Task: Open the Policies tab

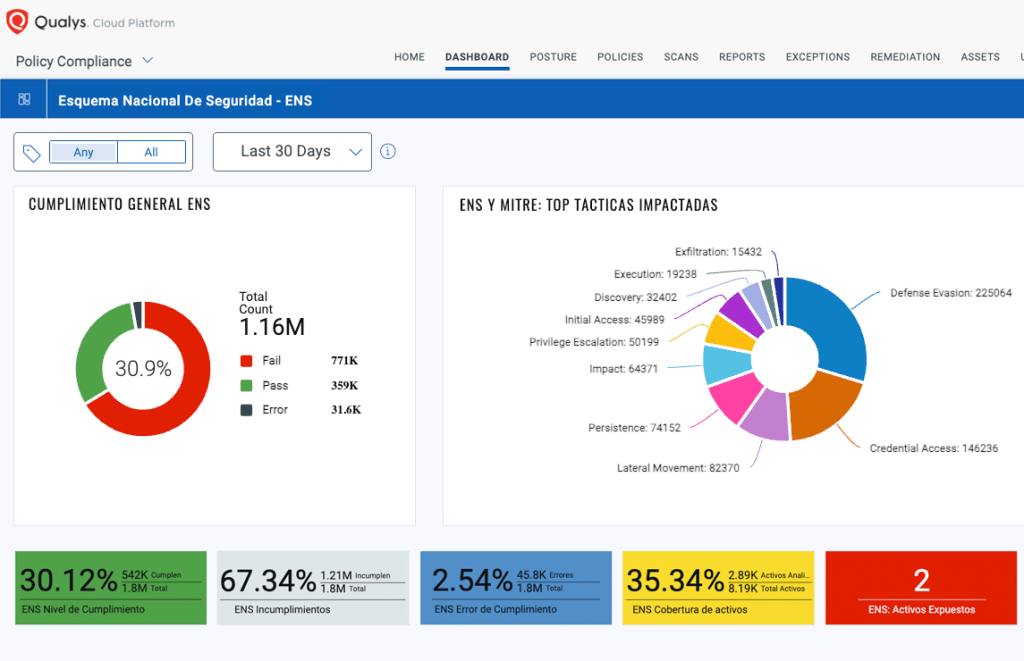Action: pos(620,57)
